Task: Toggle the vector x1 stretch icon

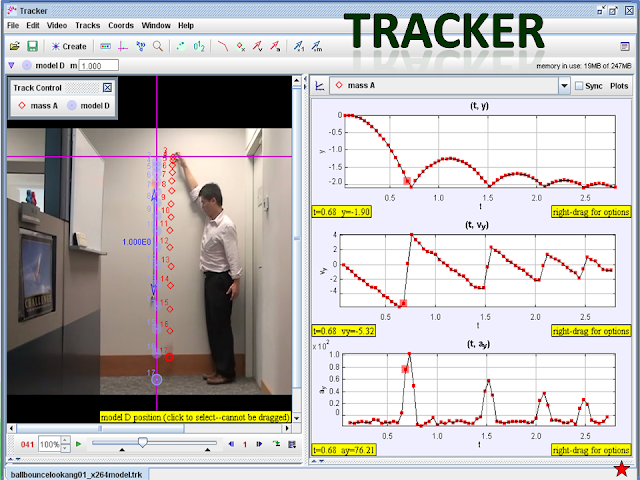Action: (x=299, y=47)
